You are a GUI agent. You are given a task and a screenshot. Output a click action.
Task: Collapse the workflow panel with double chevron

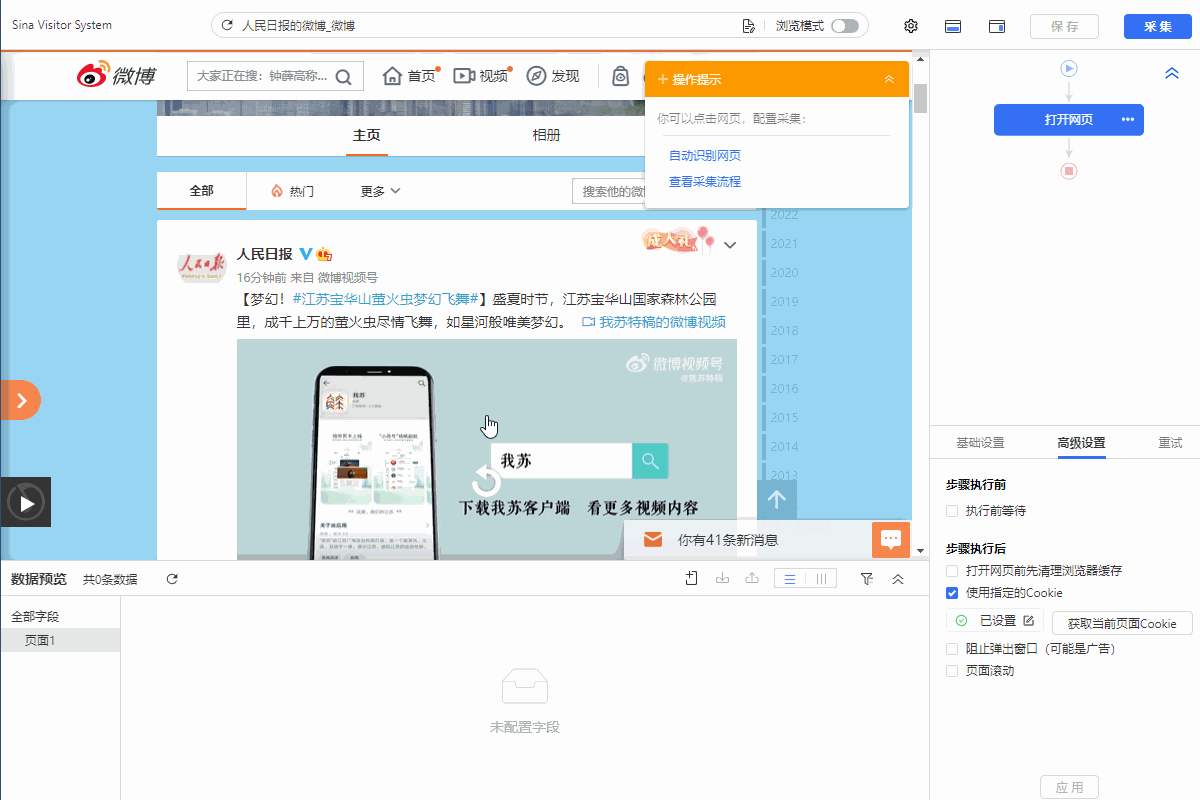[1172, 73]
